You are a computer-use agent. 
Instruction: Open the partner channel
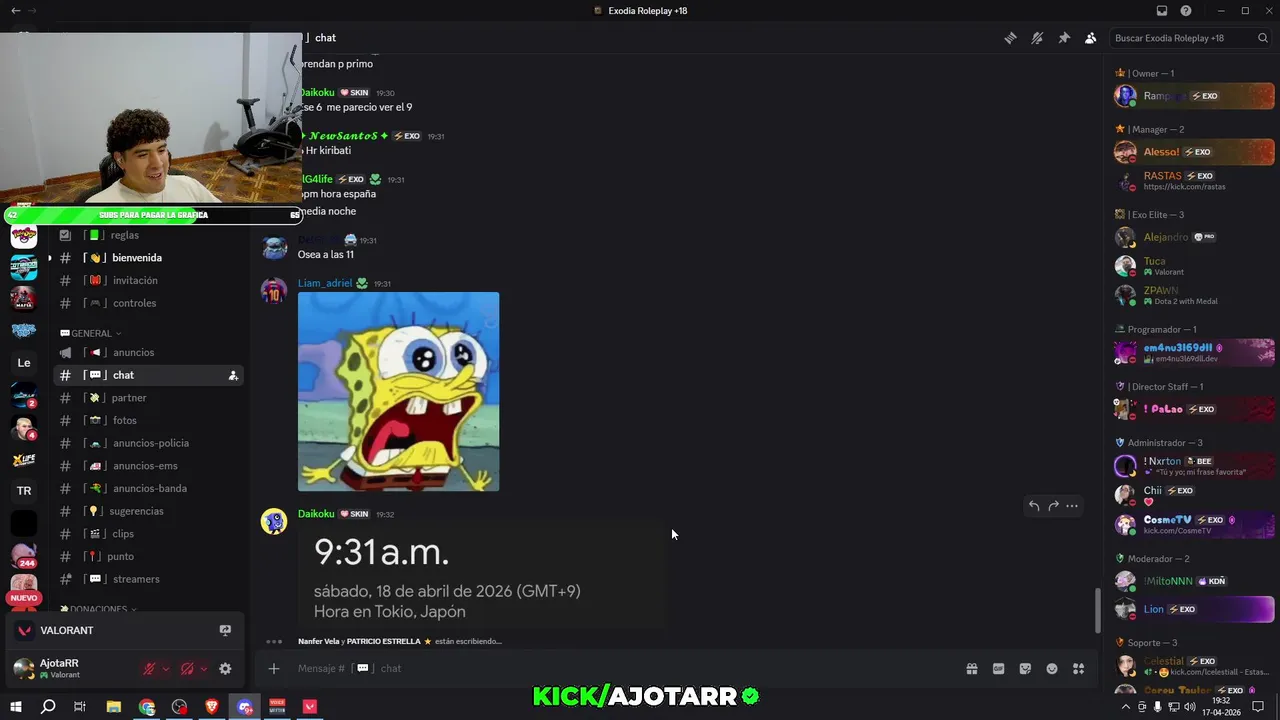point(148,398)
